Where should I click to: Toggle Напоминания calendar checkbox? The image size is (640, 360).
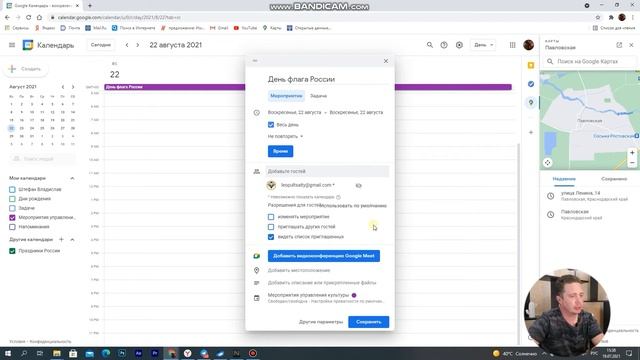coord(12,227)
